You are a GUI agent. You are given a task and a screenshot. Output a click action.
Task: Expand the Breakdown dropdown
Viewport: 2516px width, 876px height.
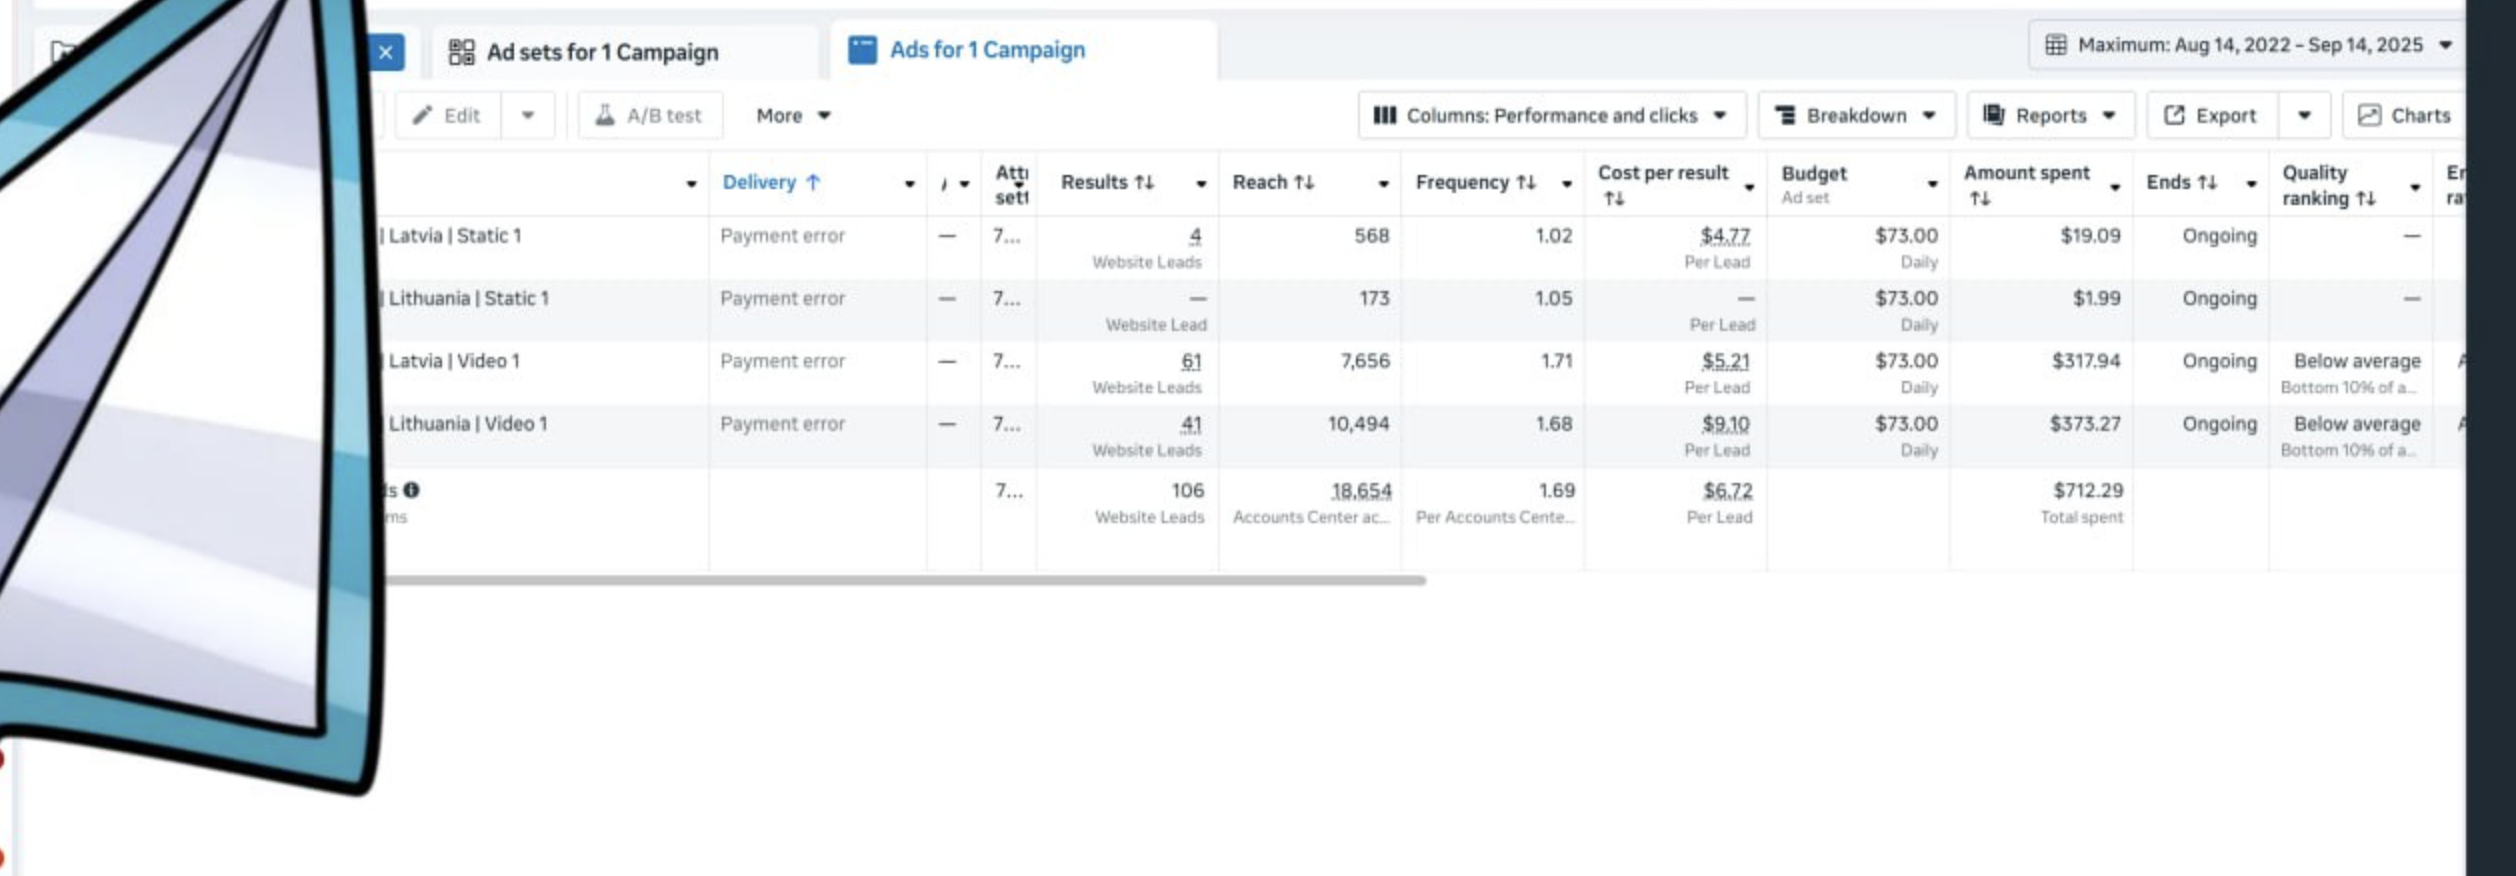pyautogui.click(x=1854, y=115)
